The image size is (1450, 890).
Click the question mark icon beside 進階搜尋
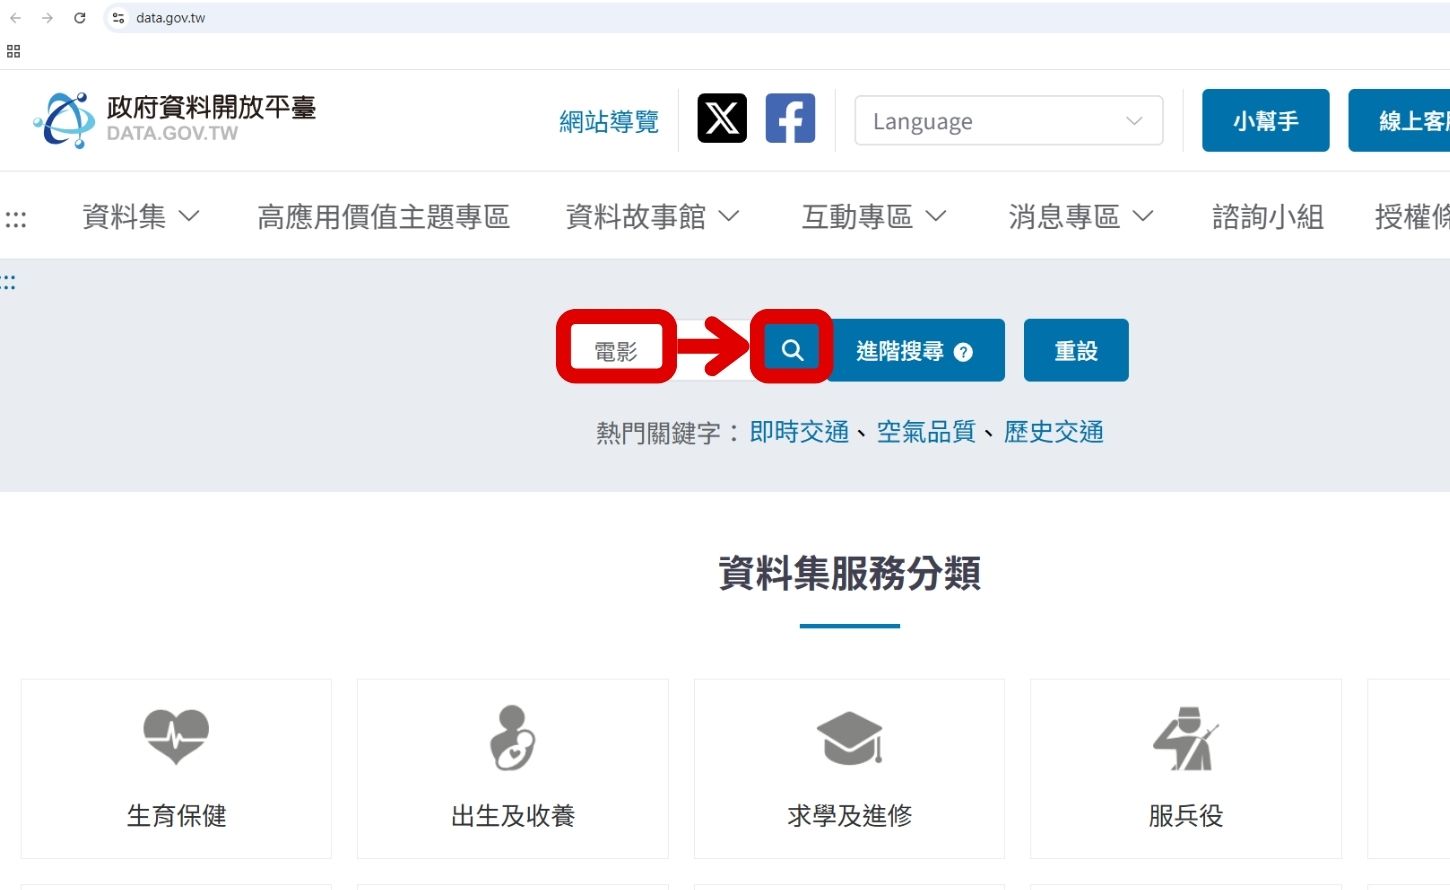tap(963, 352)
